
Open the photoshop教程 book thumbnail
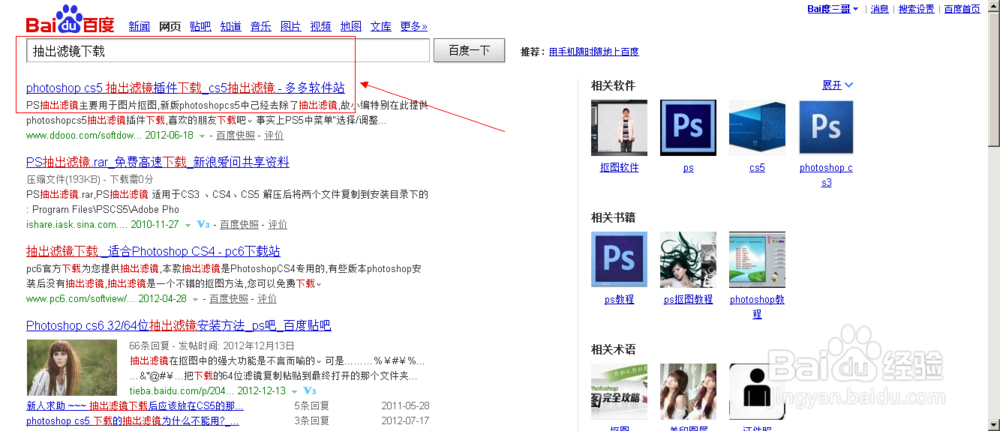tap(756, 259)
